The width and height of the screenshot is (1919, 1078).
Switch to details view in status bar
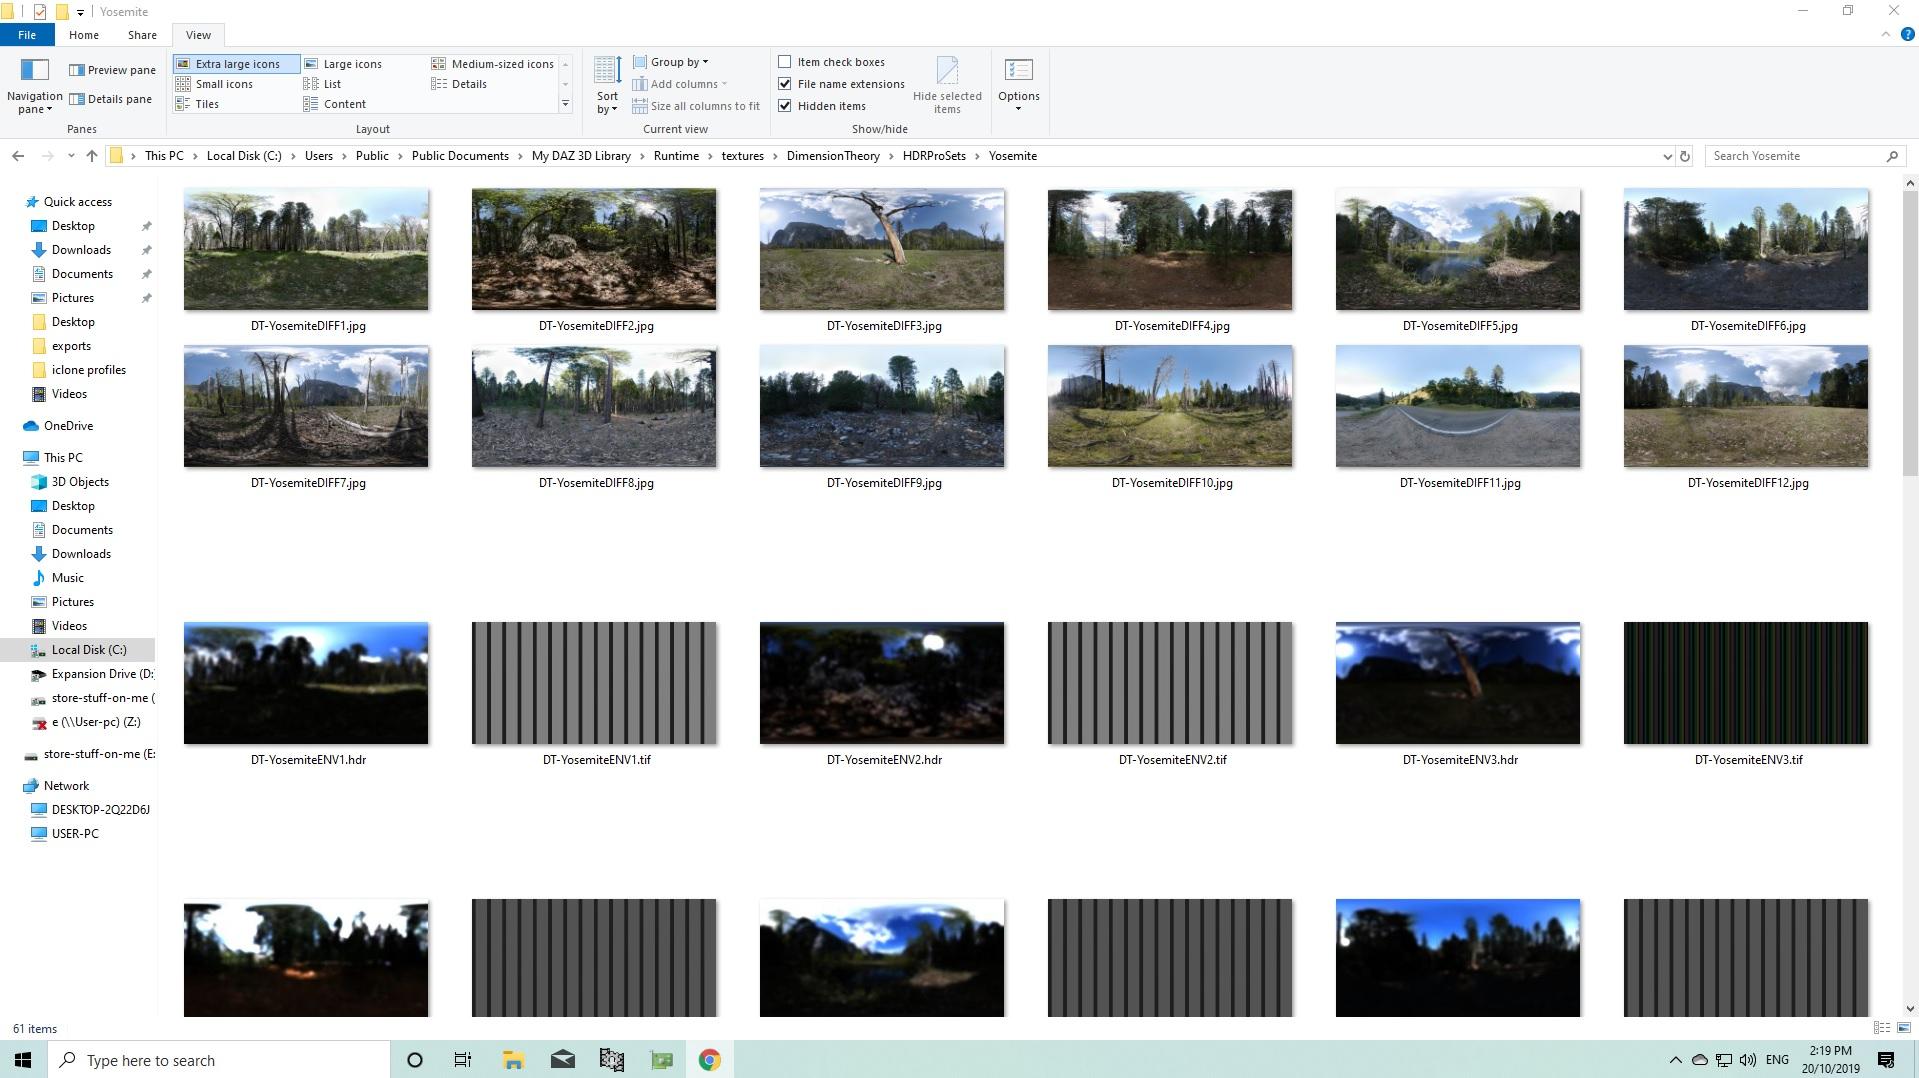pyautogui.click(x=1882, y=1028)
